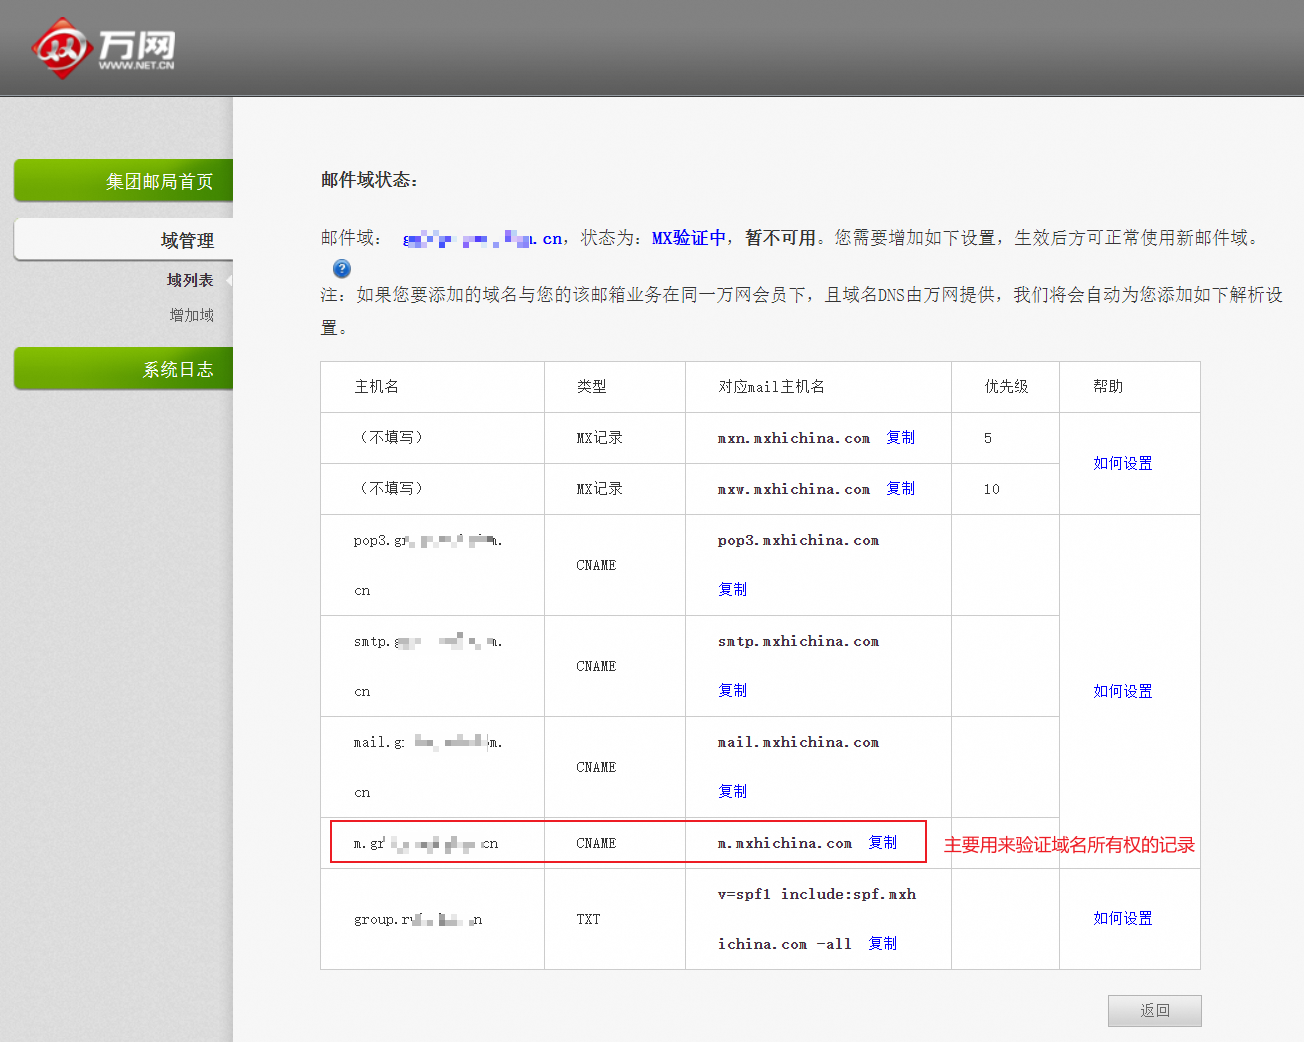Click the 主机名 column header

(x=376, y=387)
